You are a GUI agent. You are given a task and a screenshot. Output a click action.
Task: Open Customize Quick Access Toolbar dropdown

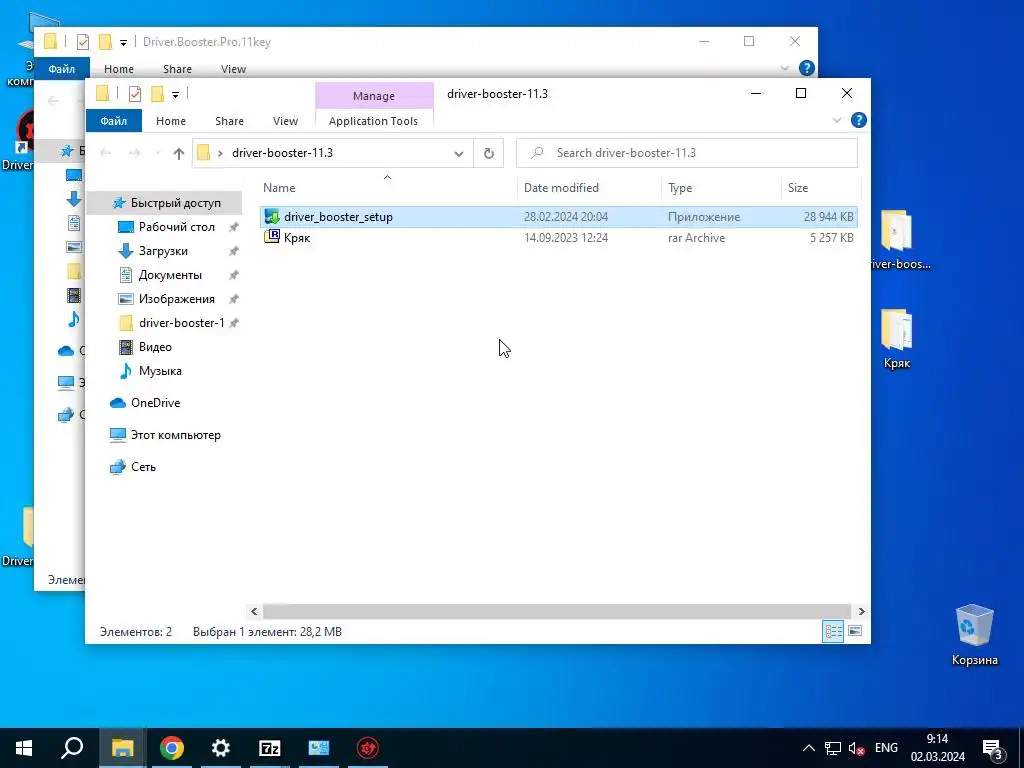point(175,95)
